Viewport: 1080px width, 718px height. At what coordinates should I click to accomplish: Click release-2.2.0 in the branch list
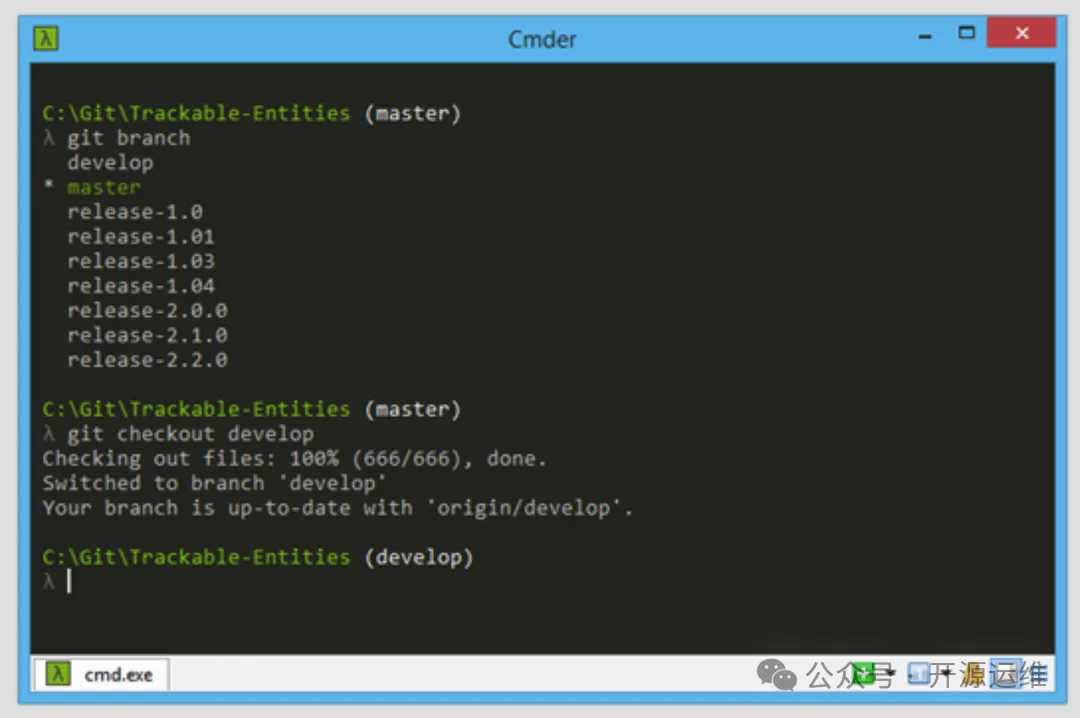click(x=147, y=360)
